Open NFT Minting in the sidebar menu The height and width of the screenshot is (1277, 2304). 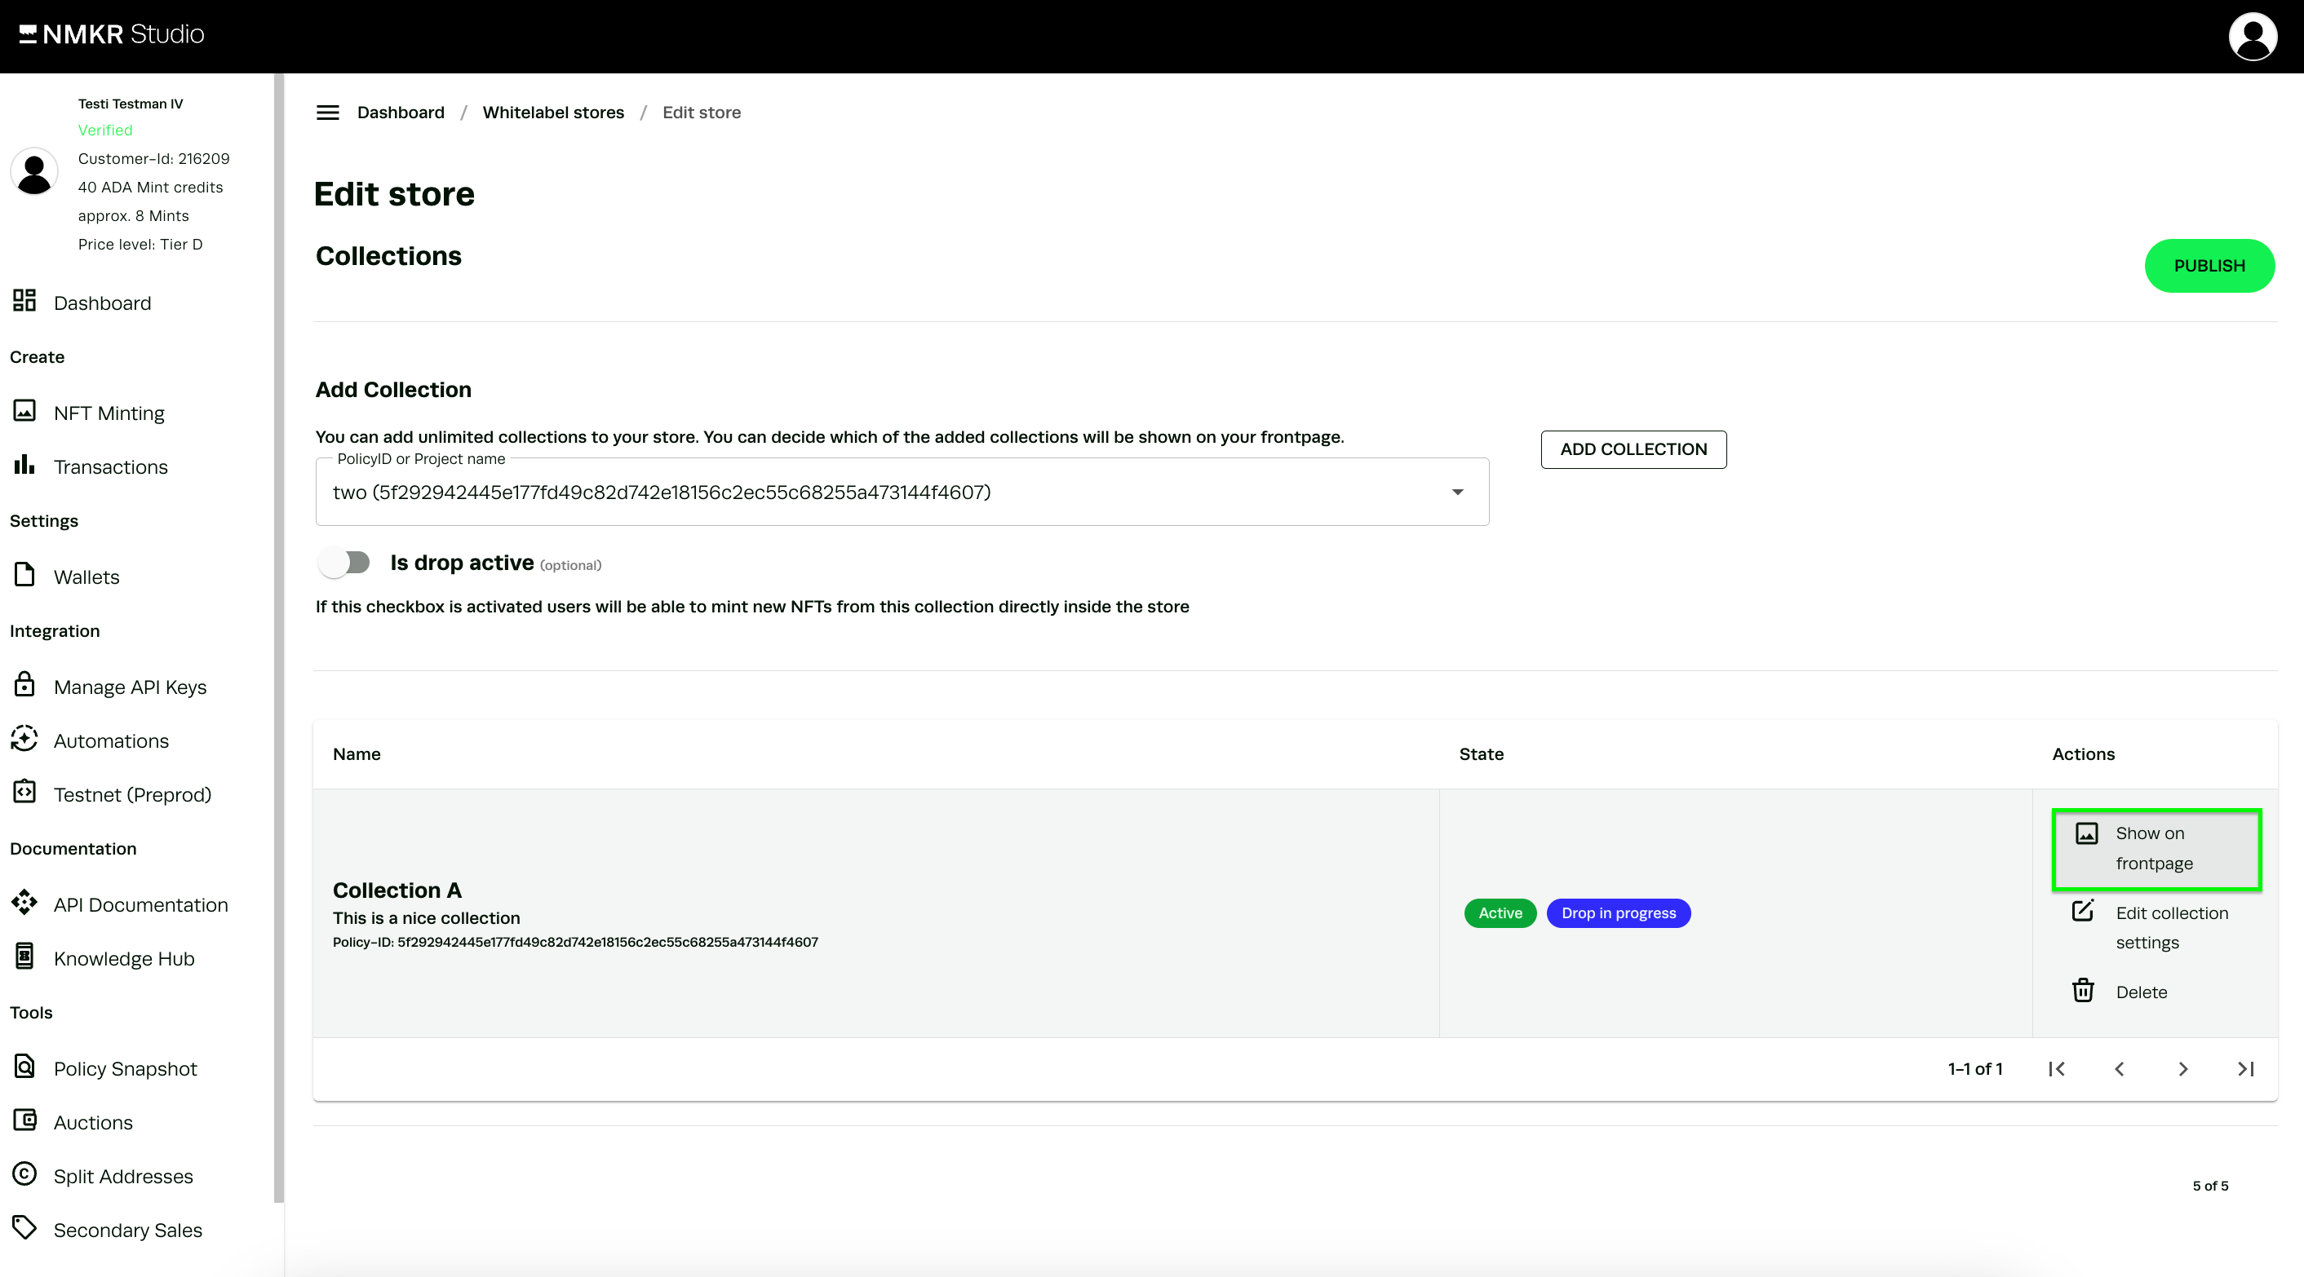(109, 413)
